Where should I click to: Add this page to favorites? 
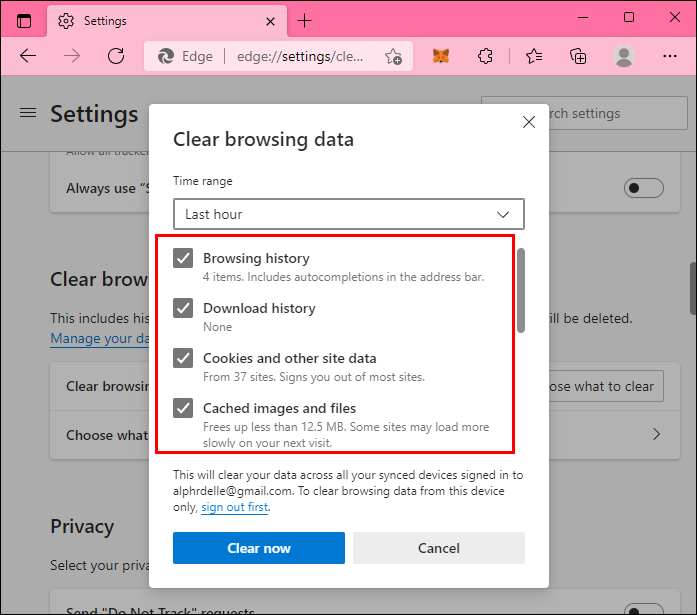point(393,56)
